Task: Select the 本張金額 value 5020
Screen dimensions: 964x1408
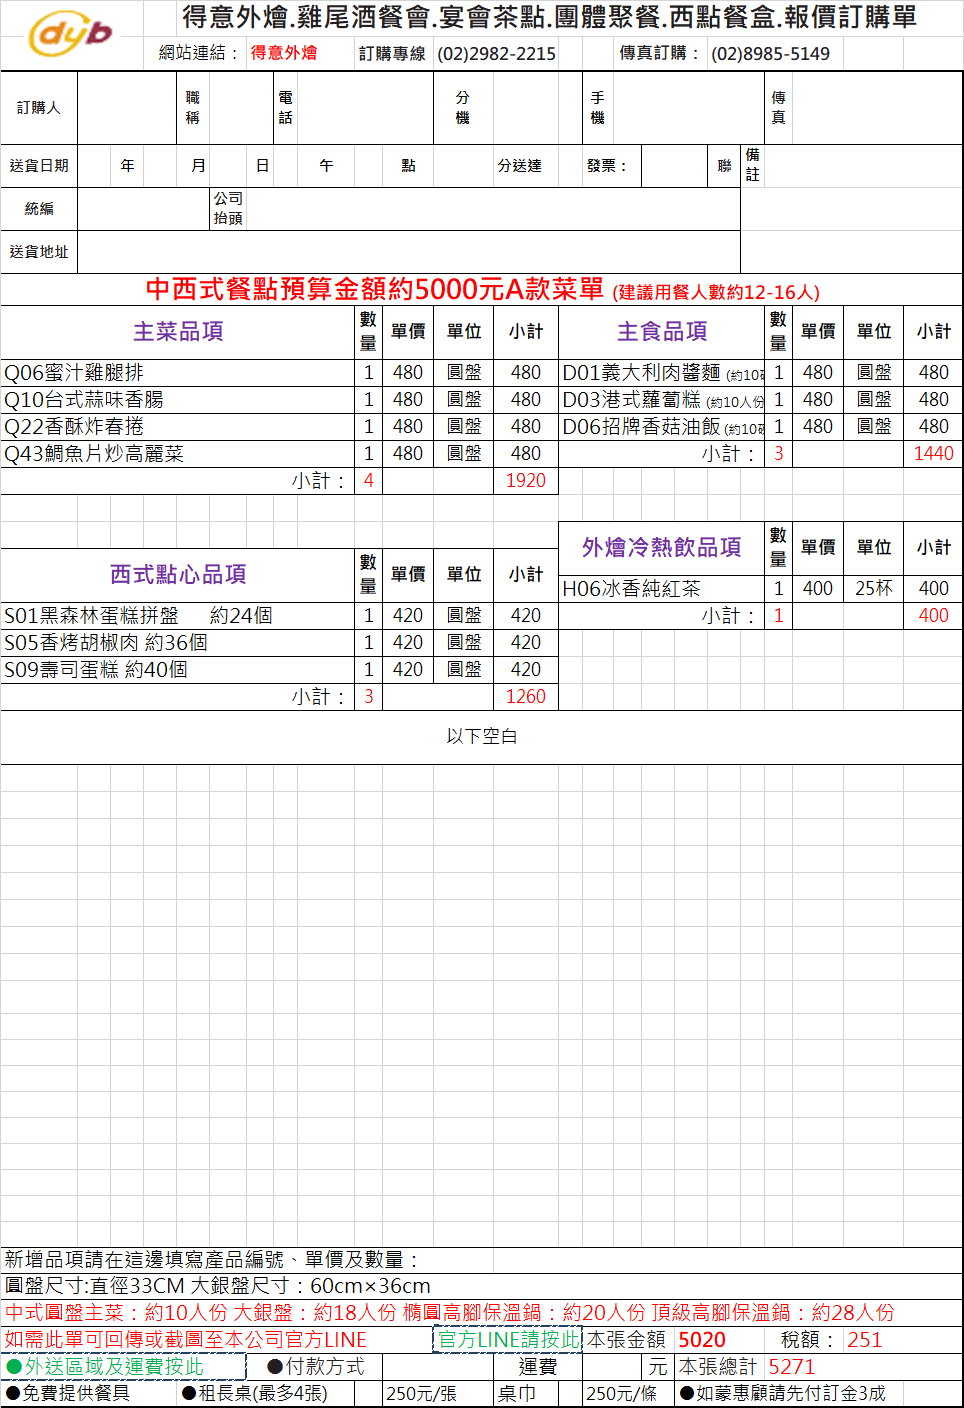Action: point(702,1340)
